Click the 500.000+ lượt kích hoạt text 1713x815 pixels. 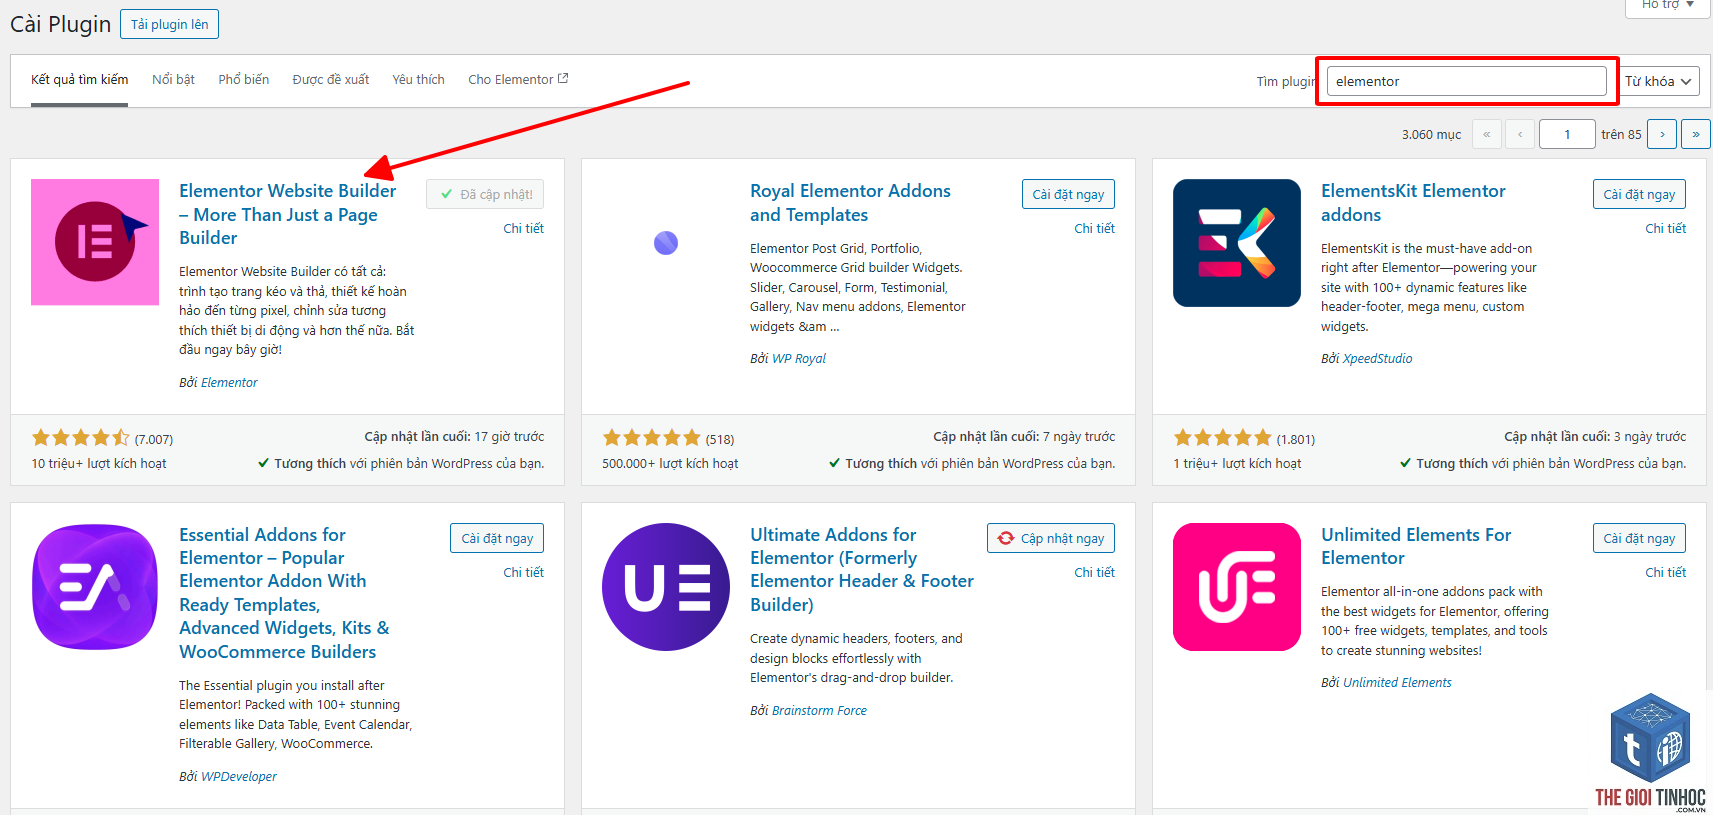point(670,463)
